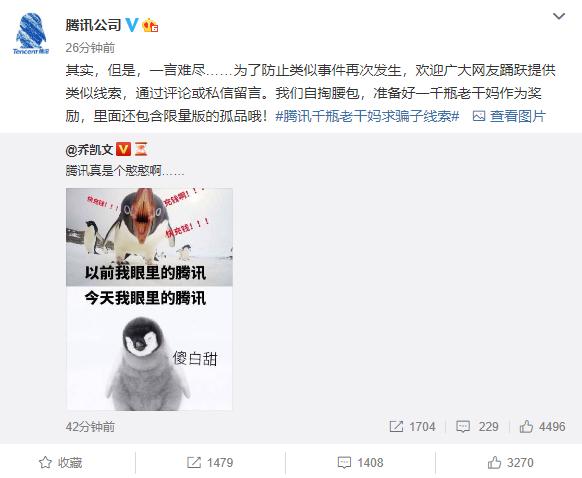This screenshot has width=582, height=478.
Task: Click the level badge next to 乔凯文
Action: pyautogui.click(x=141, y=149)
